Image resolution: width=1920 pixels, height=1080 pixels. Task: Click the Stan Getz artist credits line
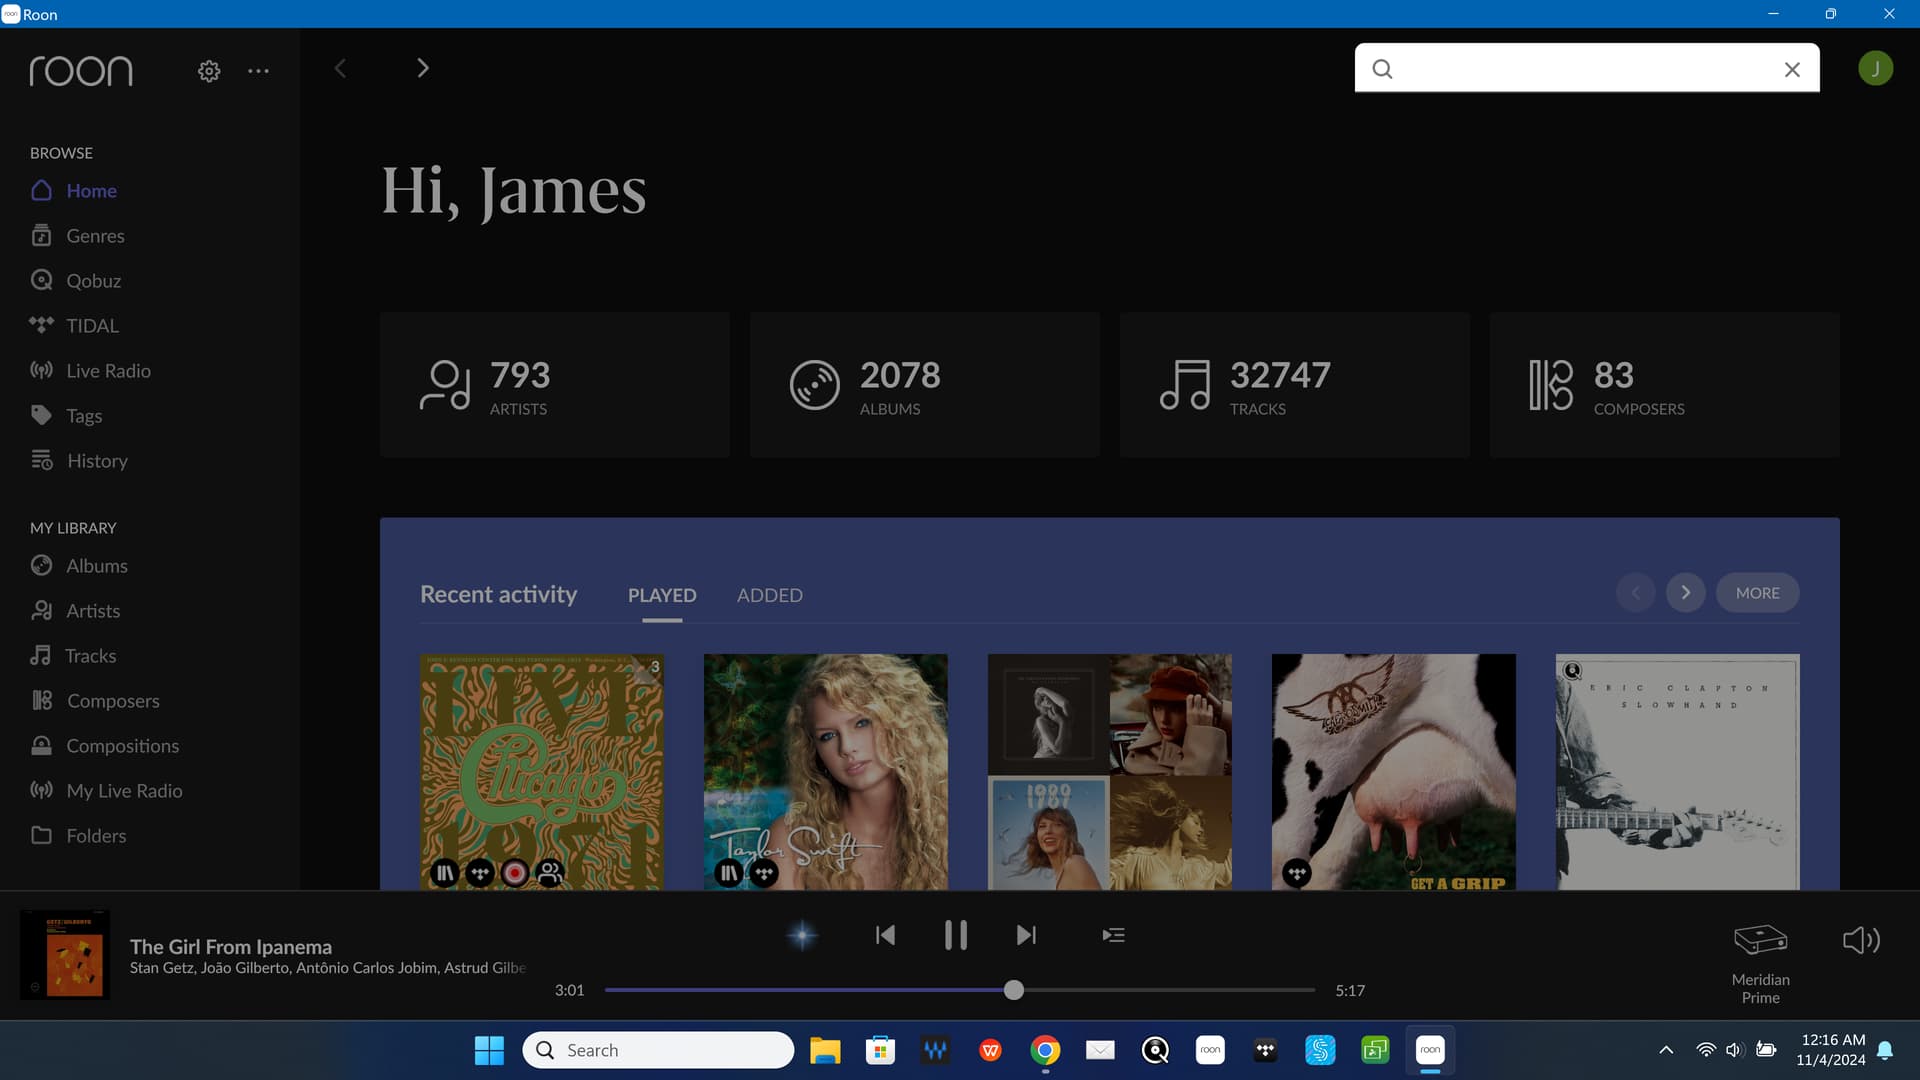327,968
